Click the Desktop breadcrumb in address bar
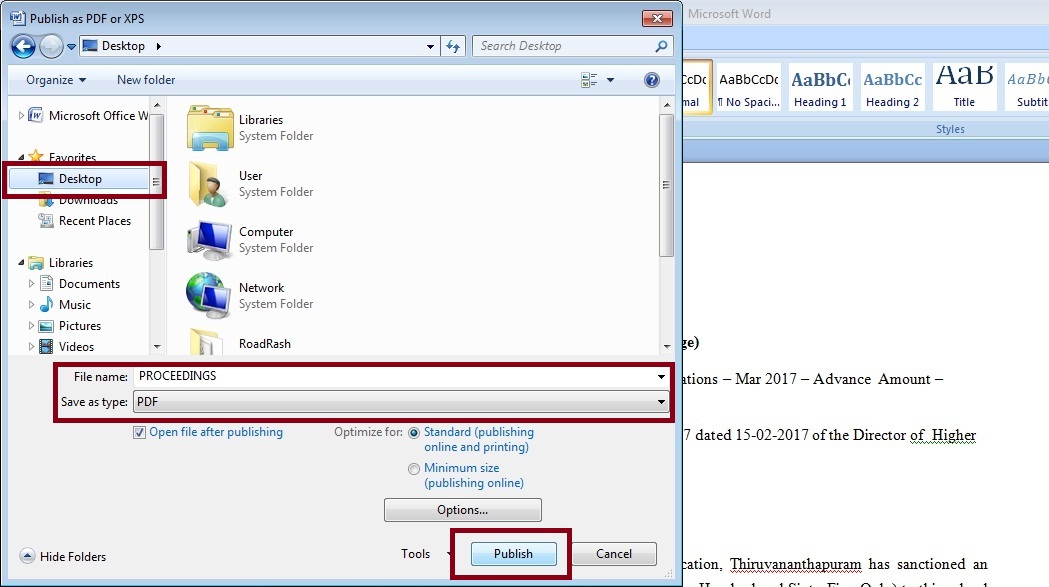Image resolution: width=1049 pixels, height=587 pixels. coord(122,46)
